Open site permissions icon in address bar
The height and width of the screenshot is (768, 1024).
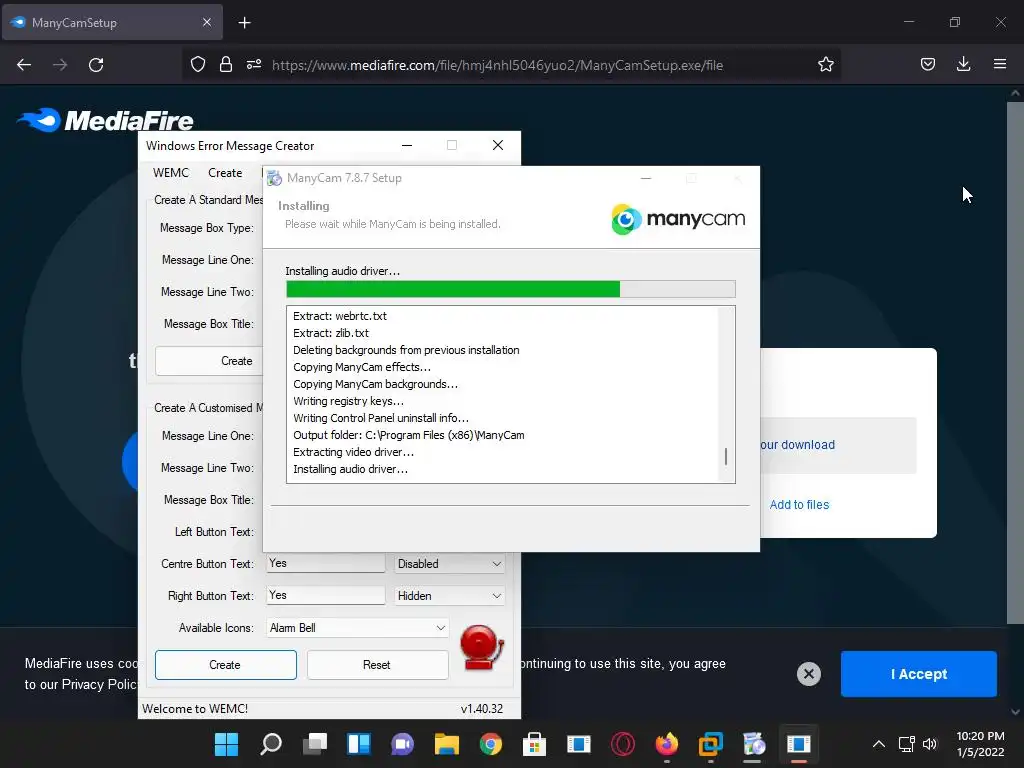[254, 65]
